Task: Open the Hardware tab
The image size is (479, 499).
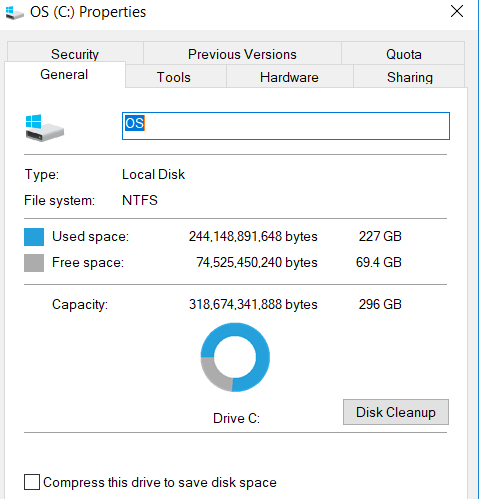Action: point(290,77)
